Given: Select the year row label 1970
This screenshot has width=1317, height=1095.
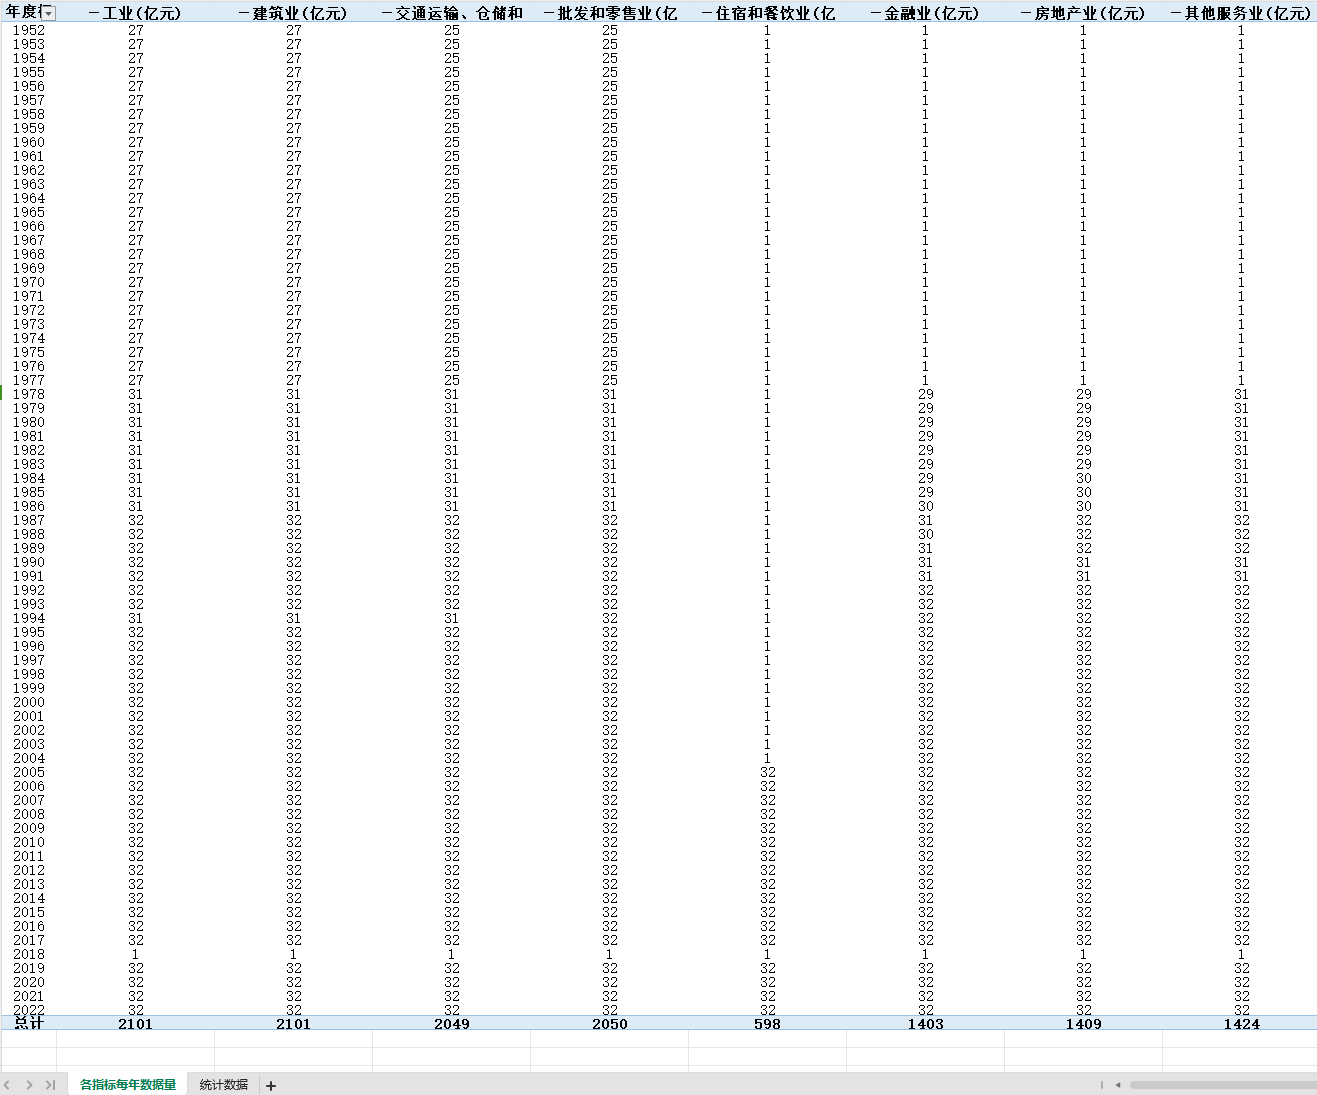Looking at the screenshot, I should tap(29, 282).
